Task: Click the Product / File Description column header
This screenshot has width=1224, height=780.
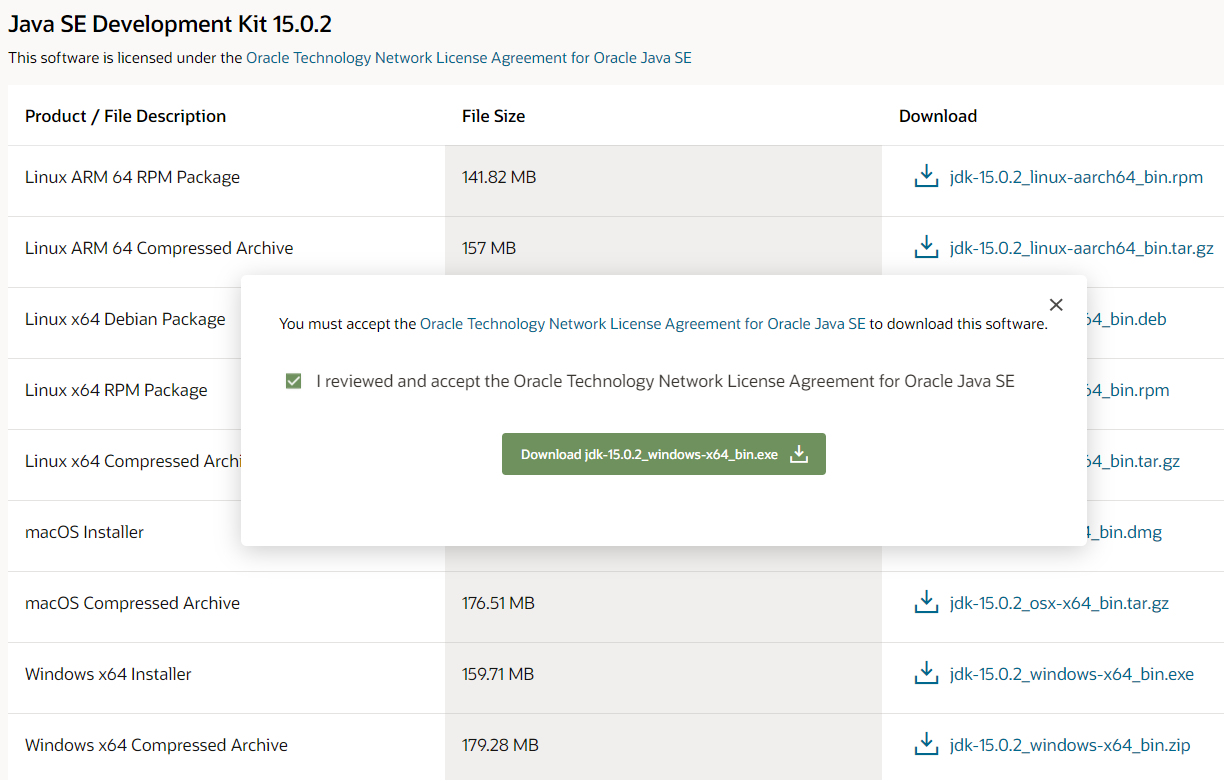Action: [125, 116]
